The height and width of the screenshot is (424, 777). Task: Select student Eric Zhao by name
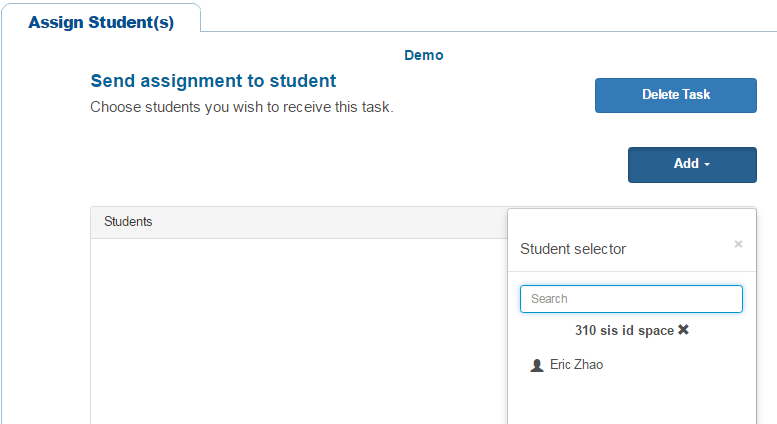pyautogui.click(x=577, y=365)
